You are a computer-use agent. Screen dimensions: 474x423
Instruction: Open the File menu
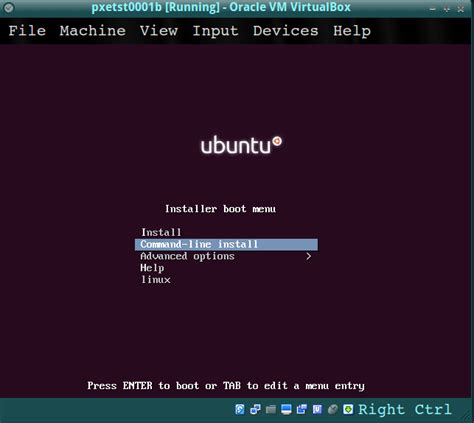(27, 31)
